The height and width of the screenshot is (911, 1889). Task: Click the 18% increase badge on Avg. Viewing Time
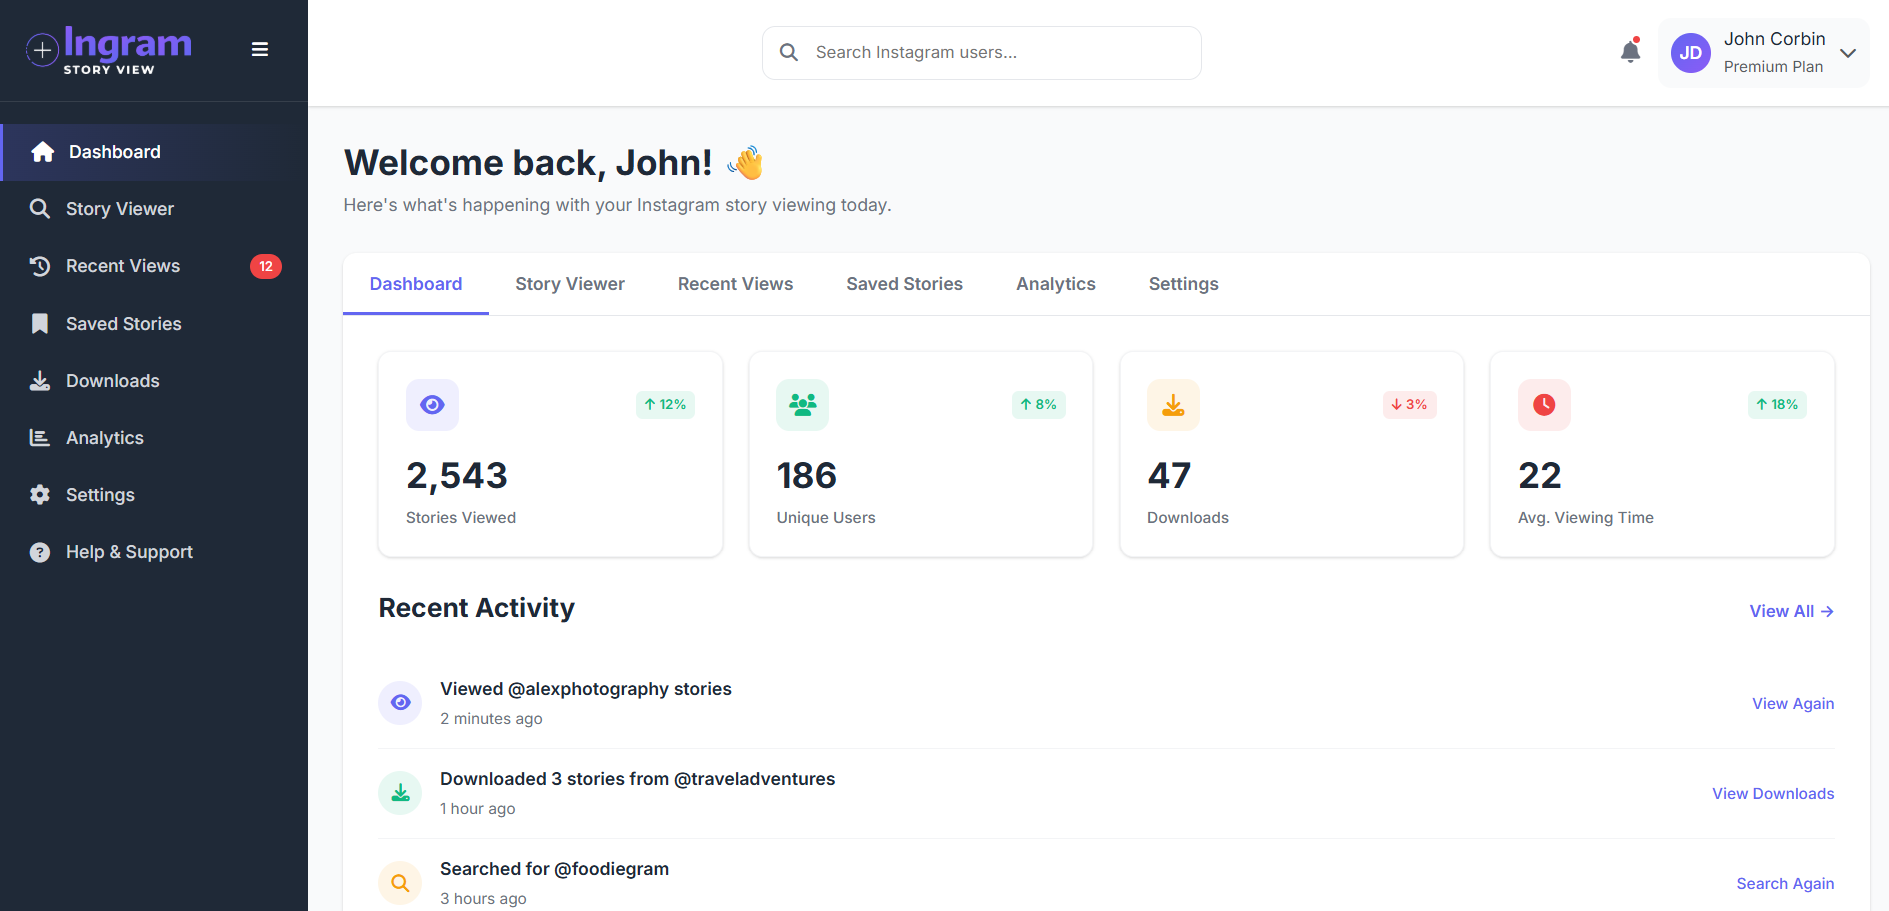coord(1776,404)
